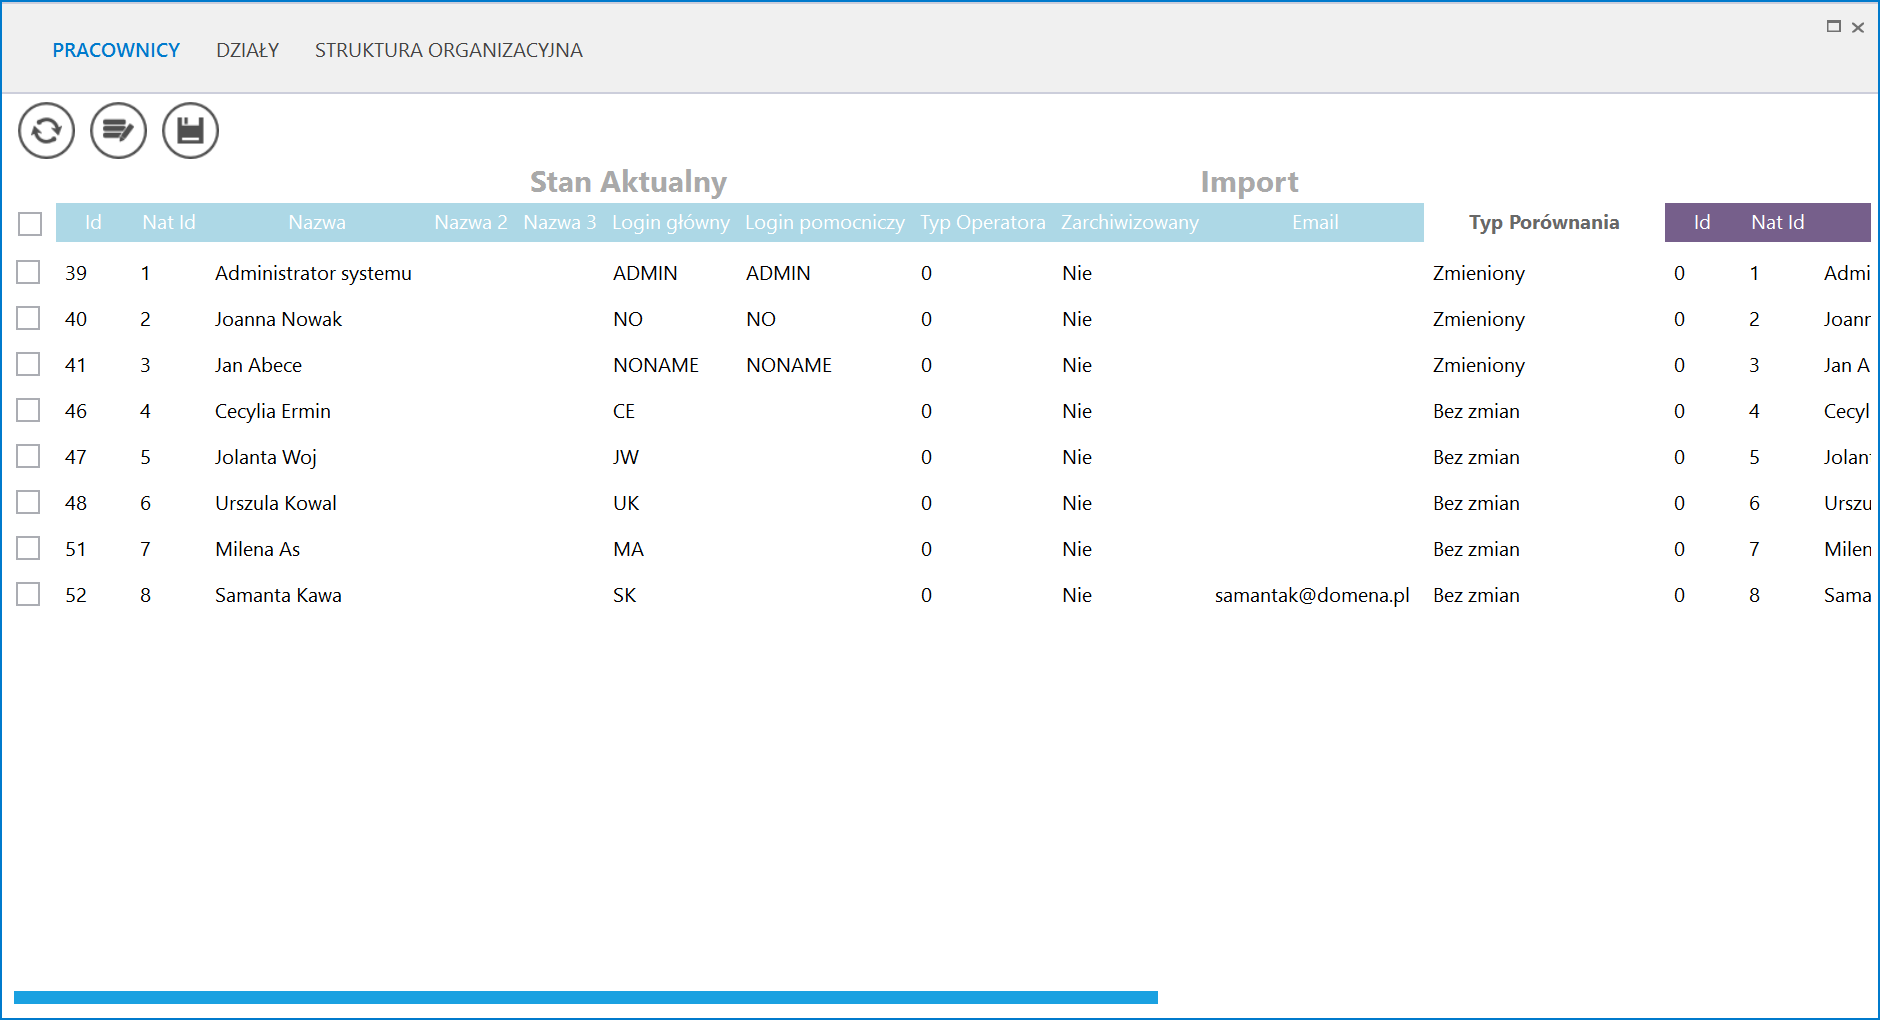
Task: Click the NONAME main login cell
Action: (x=656, y=365)
